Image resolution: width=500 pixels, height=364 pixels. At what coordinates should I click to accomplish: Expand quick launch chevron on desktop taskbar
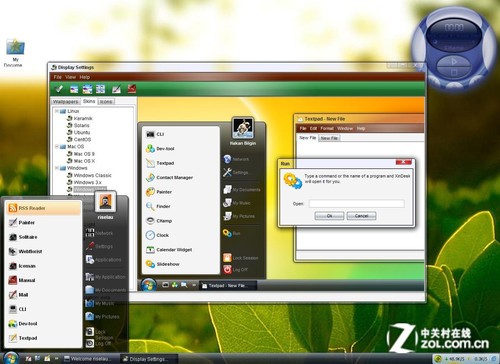pos(56,358)
